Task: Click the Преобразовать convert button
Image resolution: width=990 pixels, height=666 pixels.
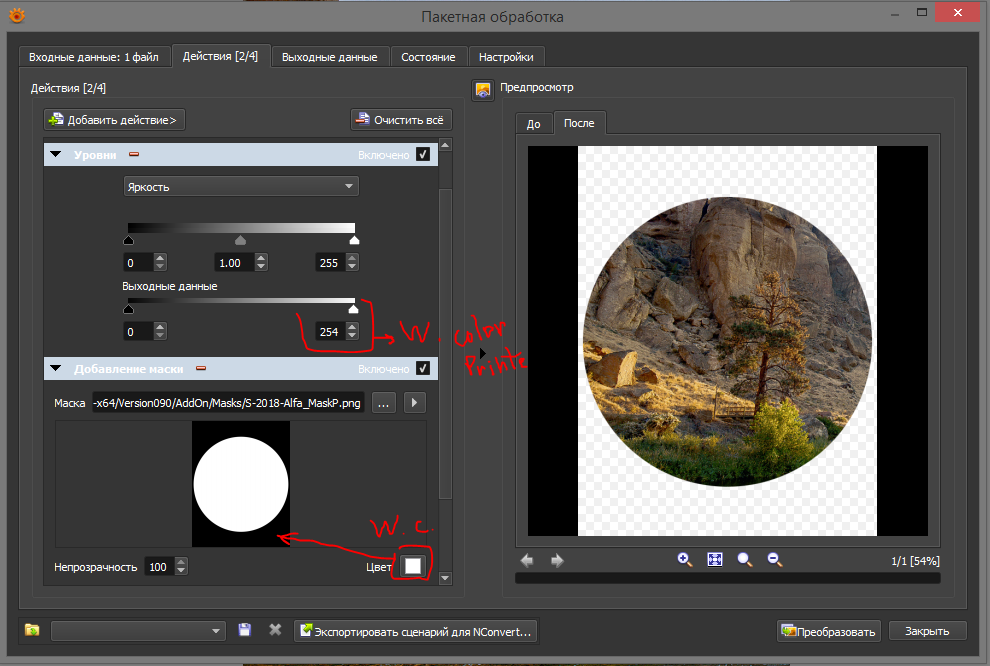Action: [x=830, y=631]
